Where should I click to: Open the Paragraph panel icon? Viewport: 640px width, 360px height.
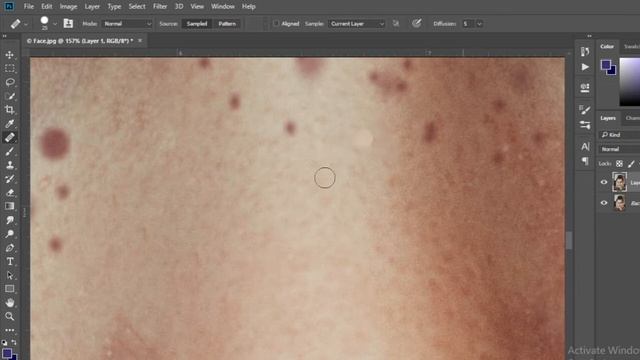585,161
